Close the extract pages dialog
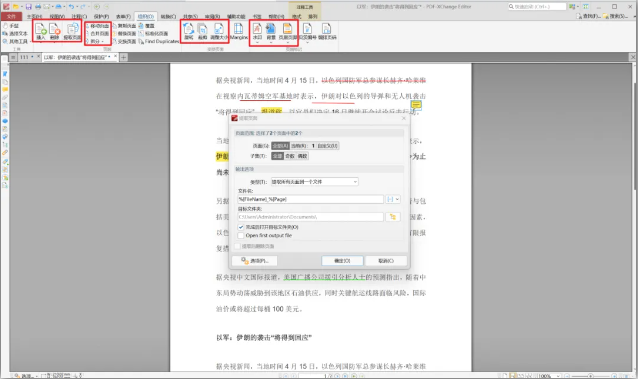This screenshot has height=379, width=638. [x=404, y=118]
